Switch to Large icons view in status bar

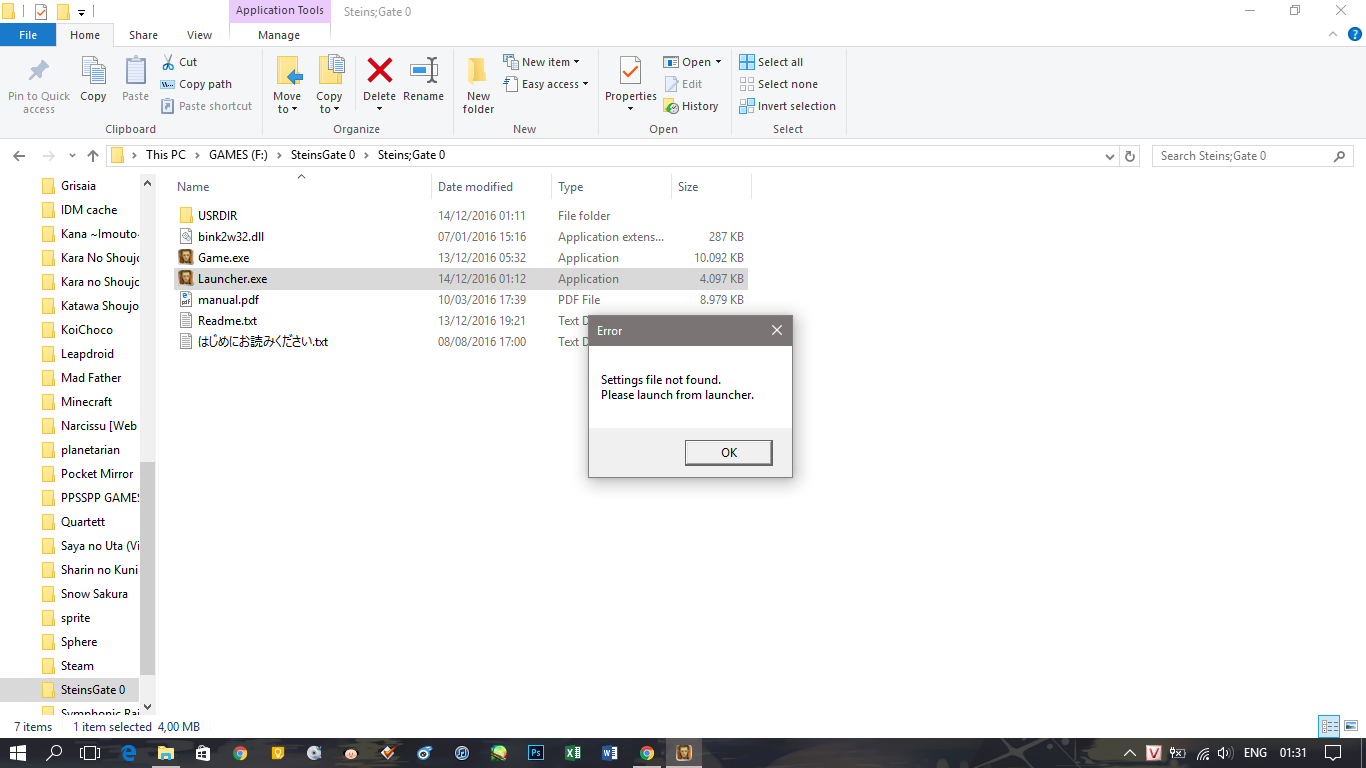tap(1350, 727)
